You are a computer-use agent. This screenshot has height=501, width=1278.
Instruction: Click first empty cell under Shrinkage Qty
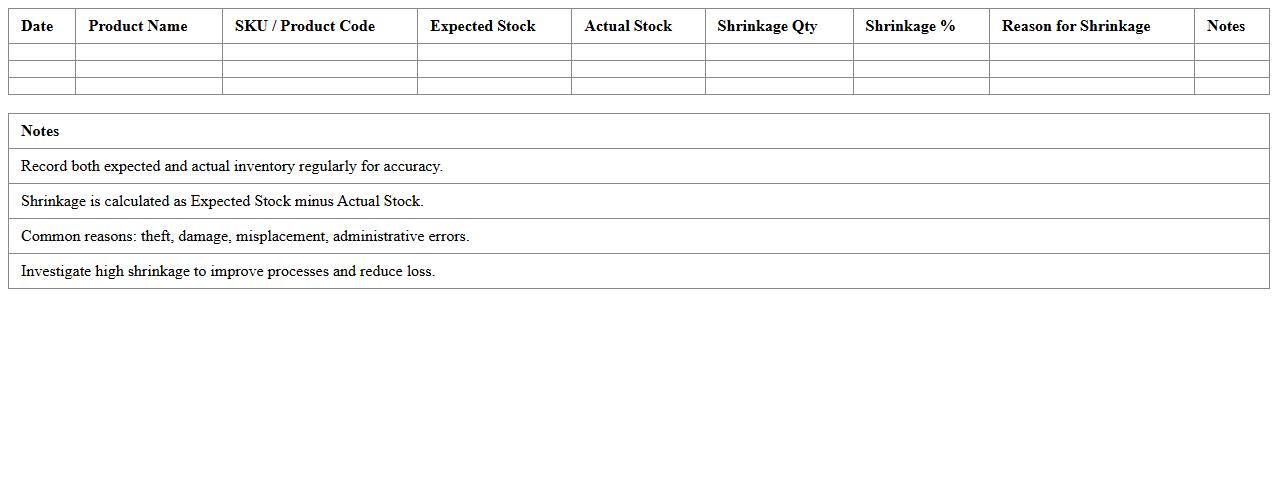click(x=779, y=52)
